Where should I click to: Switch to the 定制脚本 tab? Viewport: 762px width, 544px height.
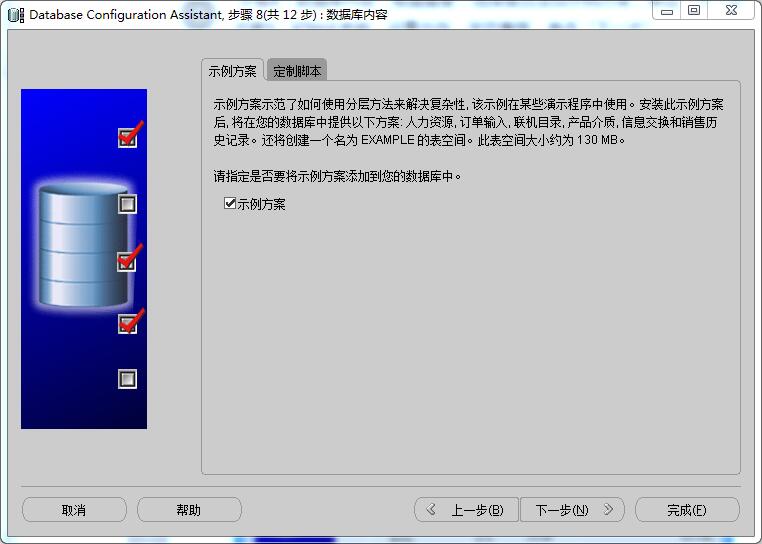click(x=297, y=71)
